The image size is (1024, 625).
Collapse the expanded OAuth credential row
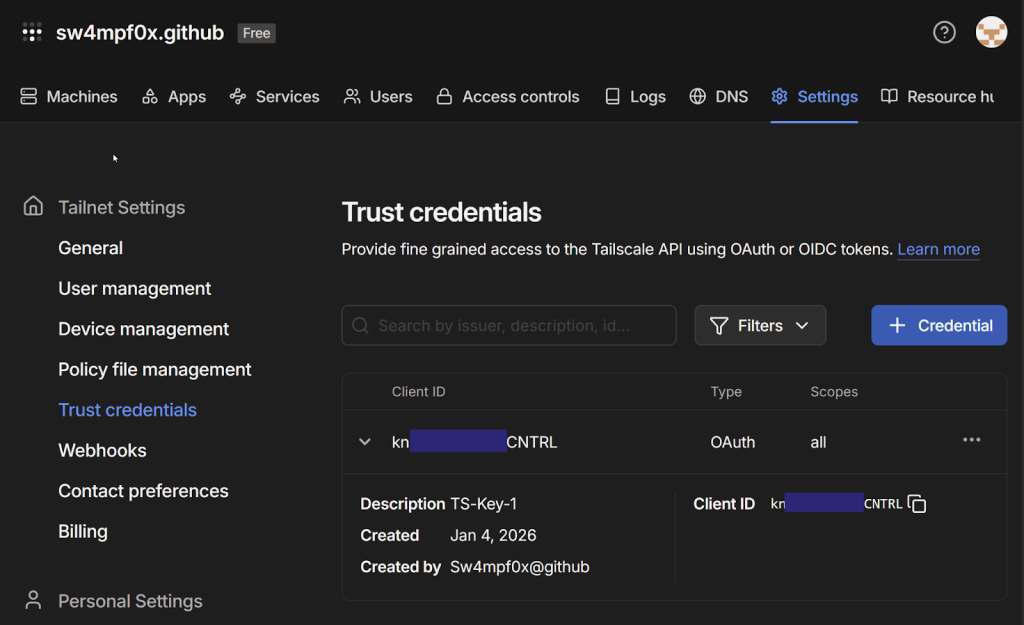tap(365, 442)
